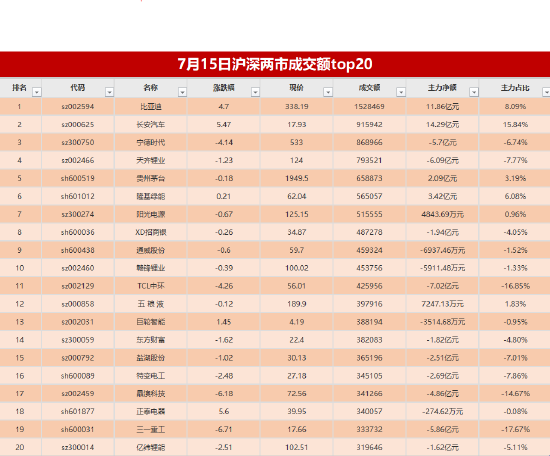Select the code cell sz000625

tap(78, 124)
